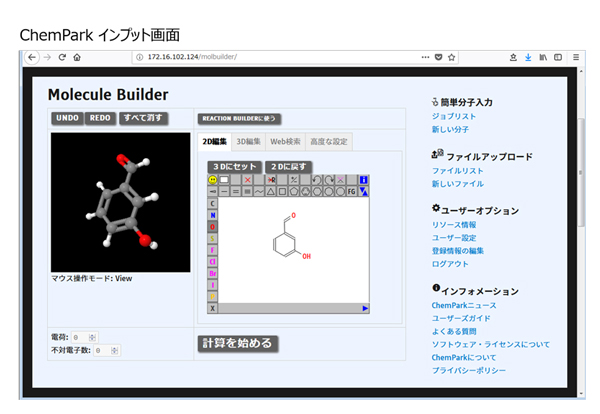Viewport: 600px width, 414px height.
Task: Select the triple bond tool
Action: pyautogui.click(x=248, y=191)
